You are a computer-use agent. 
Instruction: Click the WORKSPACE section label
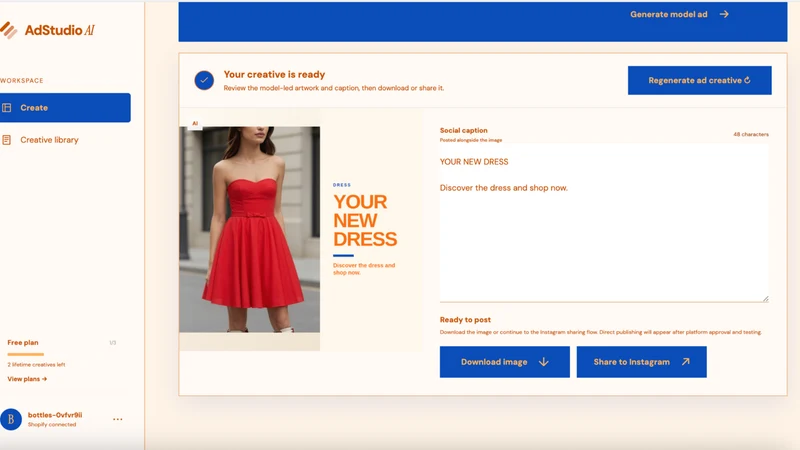[x=21, y=81]
